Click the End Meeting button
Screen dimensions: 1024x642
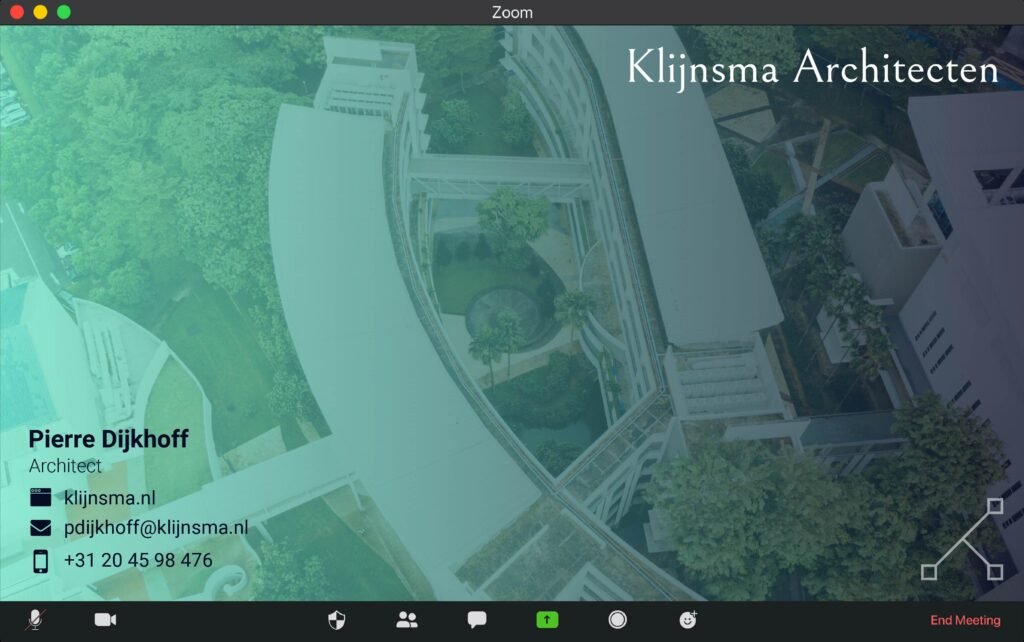click(965, 620)
